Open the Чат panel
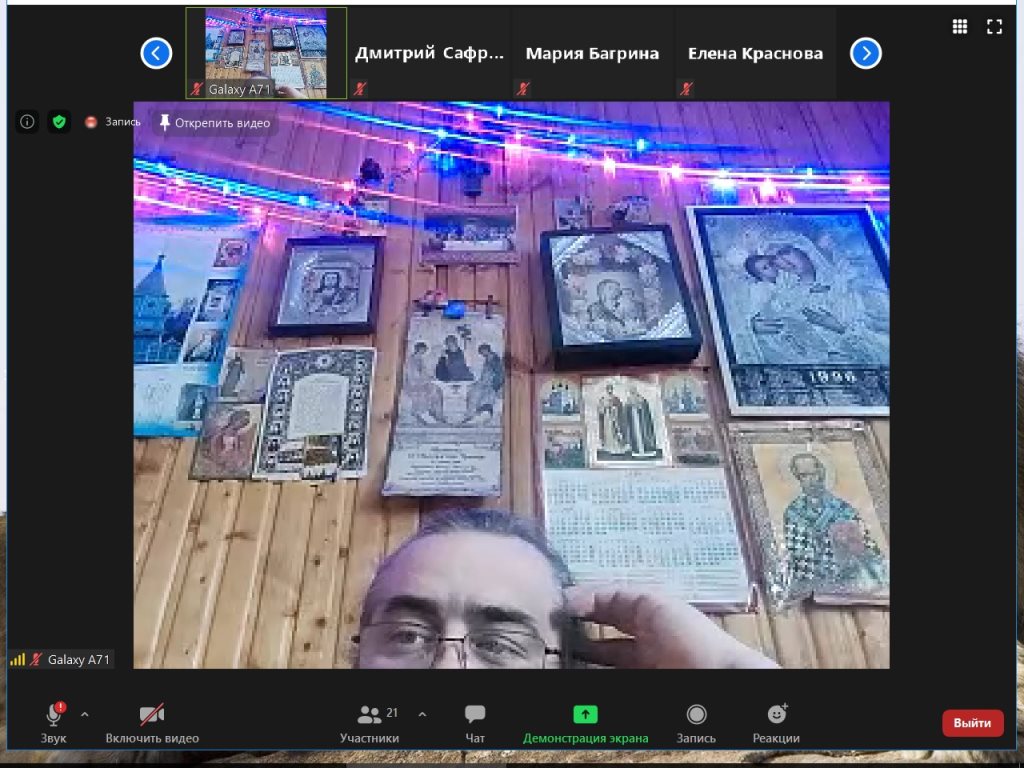Screen dimensions: 1024x768 click(475, 724)
